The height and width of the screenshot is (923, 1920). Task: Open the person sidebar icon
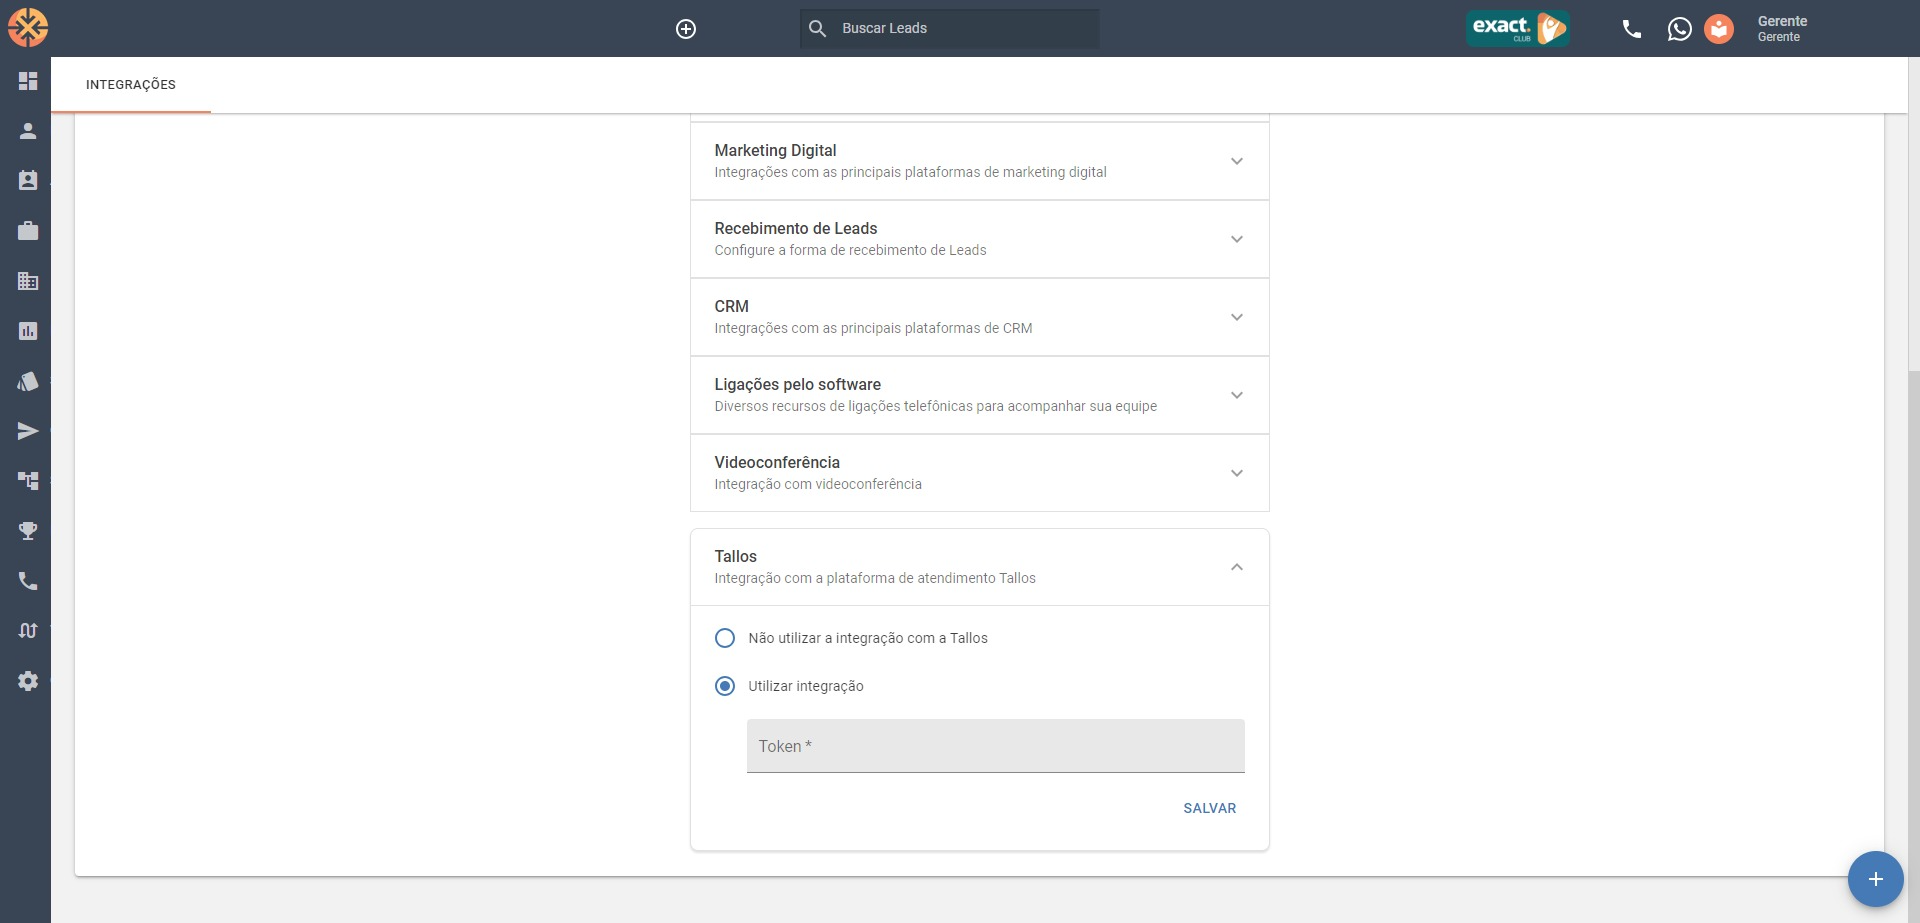(x=28, y=131)
